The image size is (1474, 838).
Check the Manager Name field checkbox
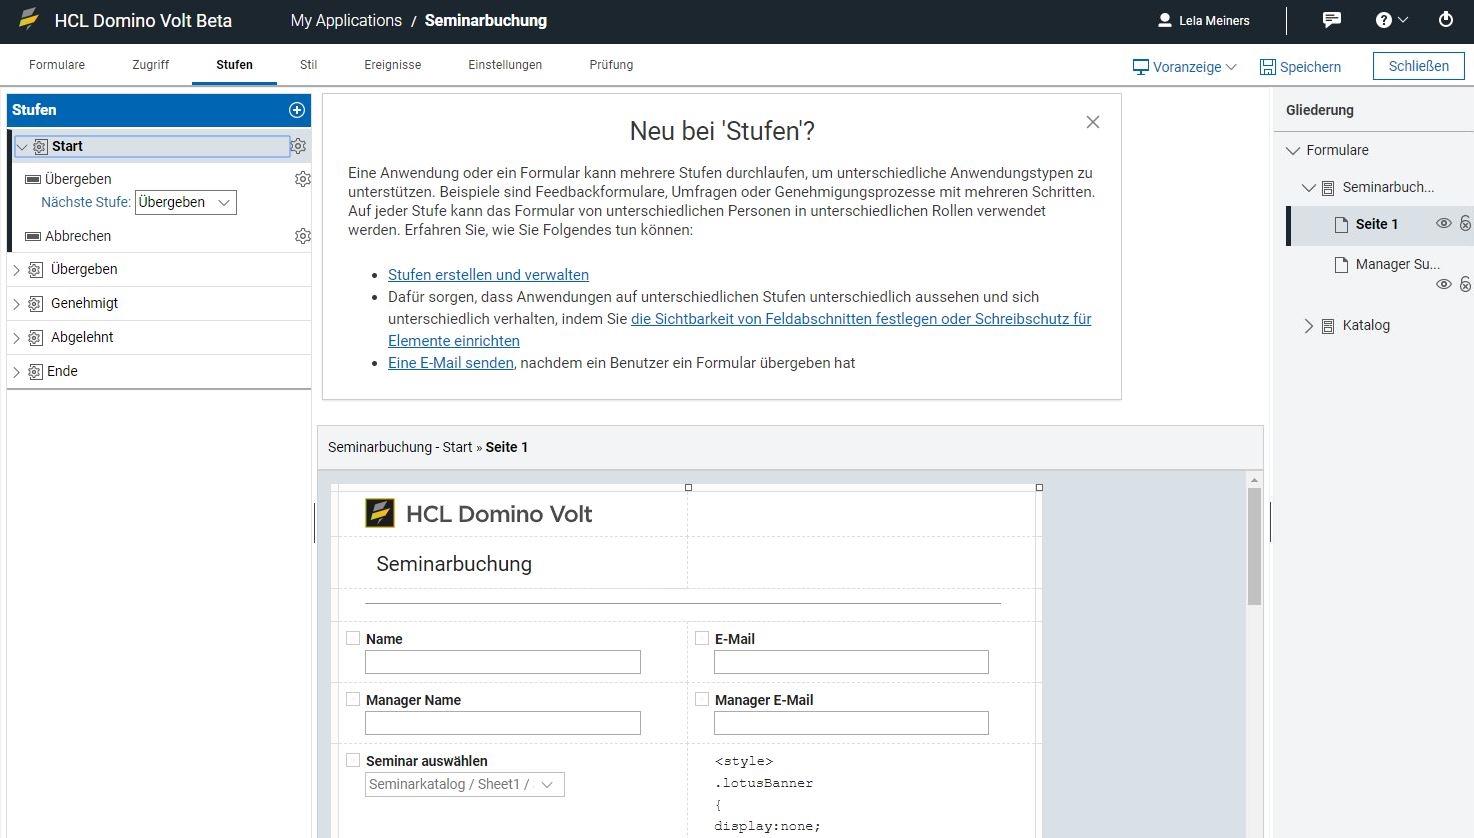tap(353, 699)
